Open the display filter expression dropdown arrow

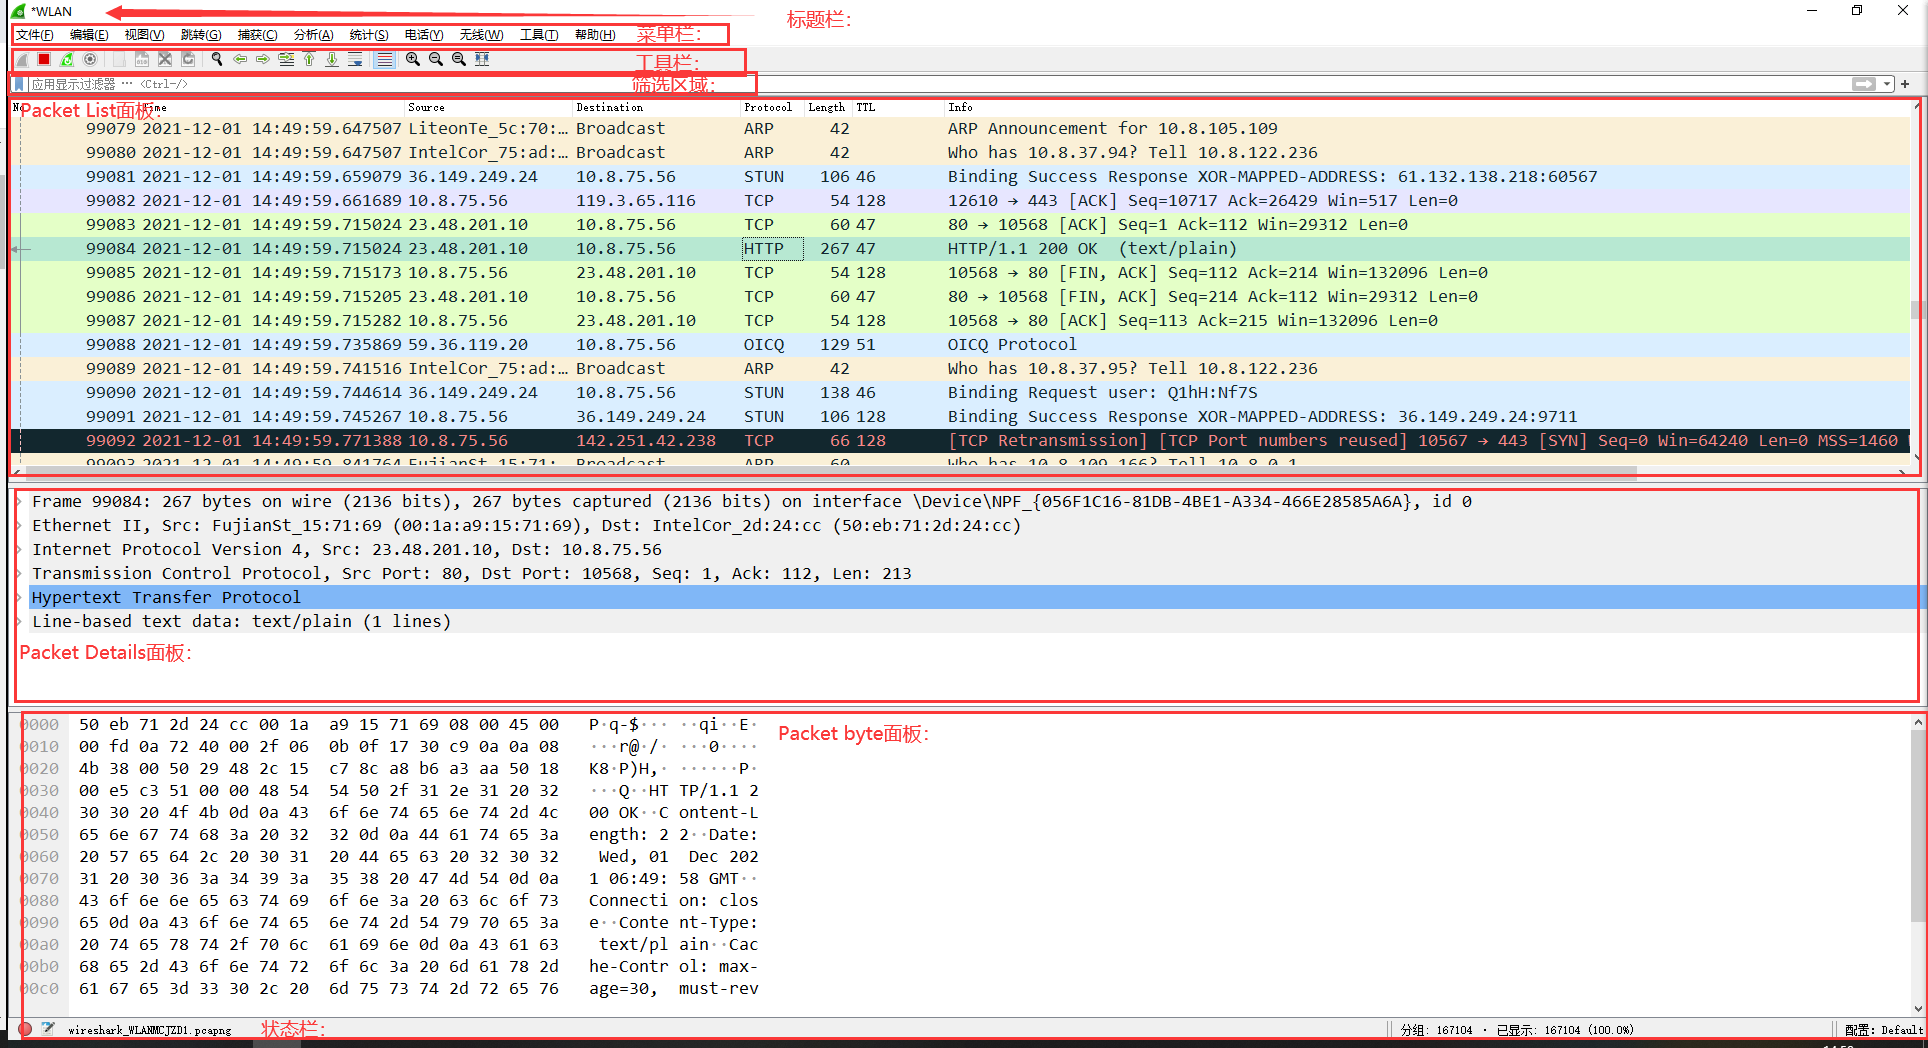1886,84
